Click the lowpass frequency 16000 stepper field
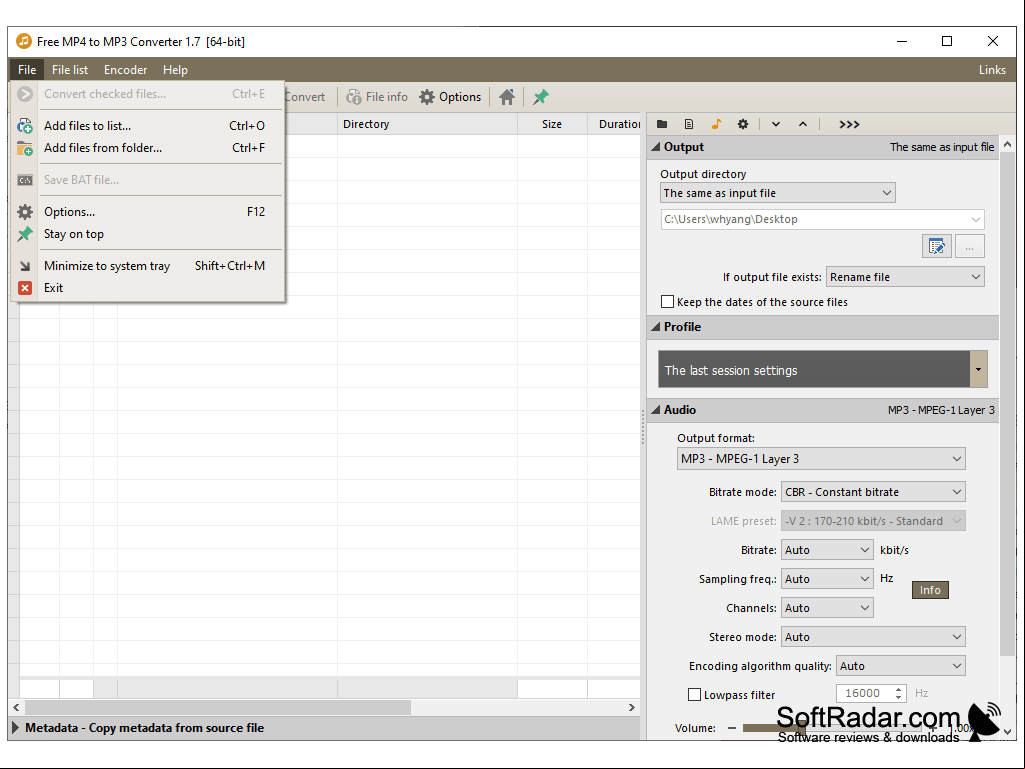 871,693
